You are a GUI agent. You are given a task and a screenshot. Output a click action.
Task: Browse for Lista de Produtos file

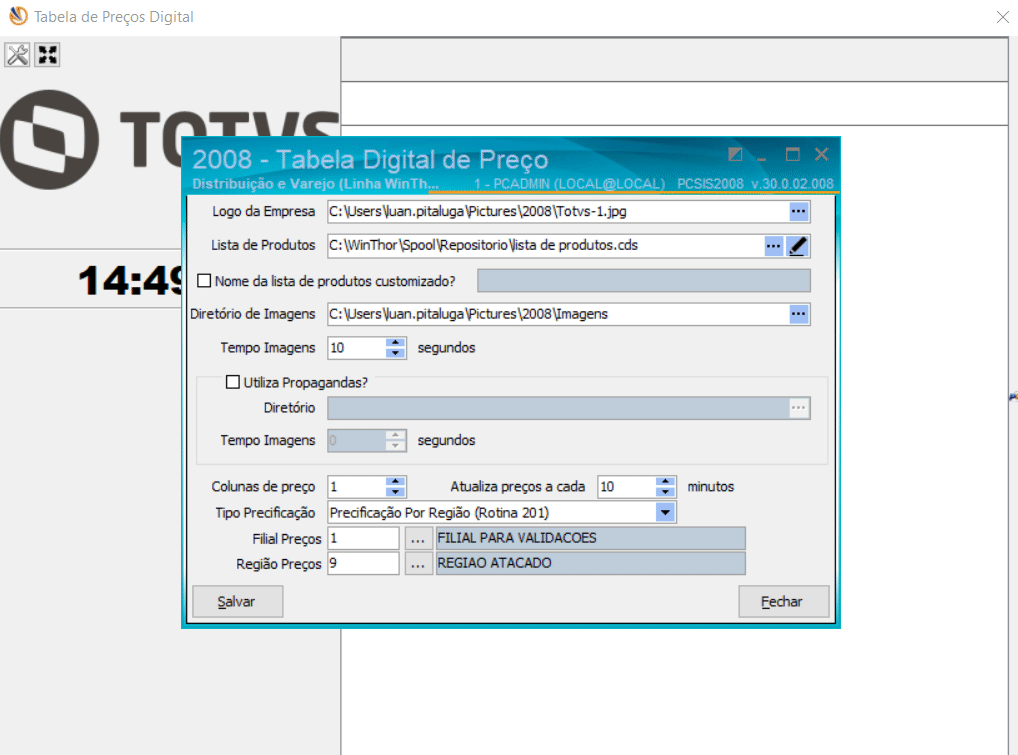tap(773, 246)
